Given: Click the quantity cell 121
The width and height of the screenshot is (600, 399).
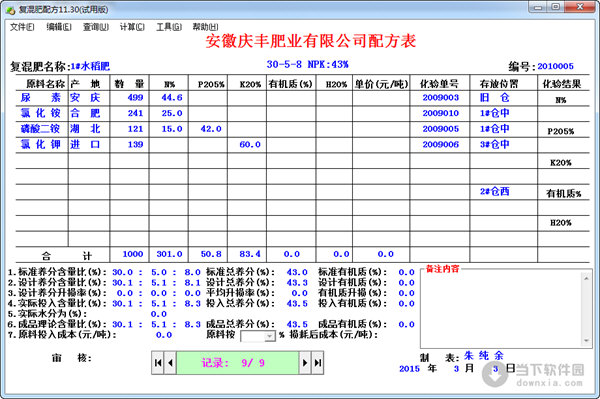Looking at the screenshot, I should point(135,129).
